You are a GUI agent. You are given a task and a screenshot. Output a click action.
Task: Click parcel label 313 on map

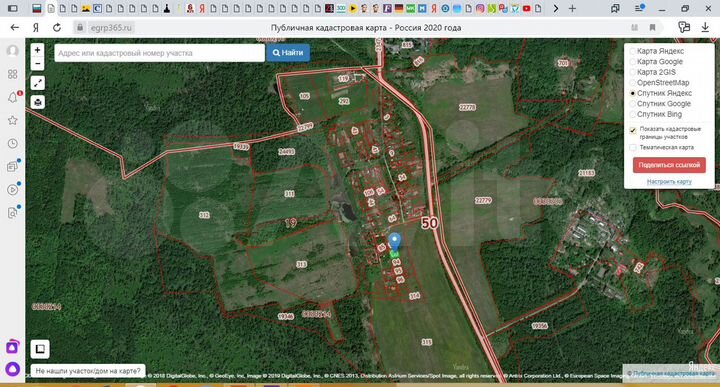pyautogui.click(x=301, y=264)
